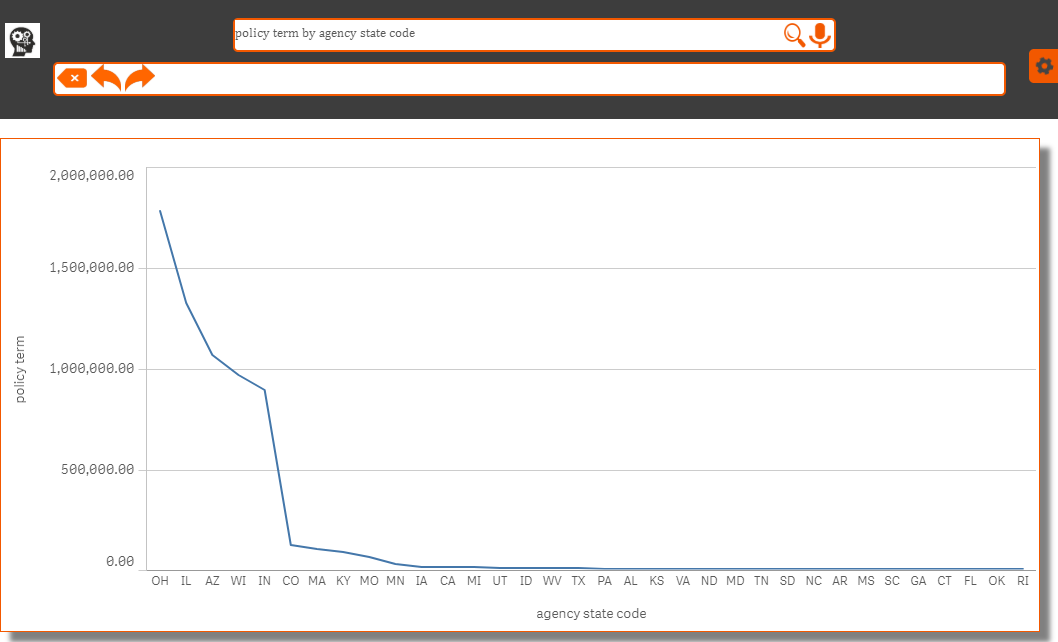Click the 1,000,000.00 y-axis value
The image size is (1058, 642).
click(x=92, y=369)
